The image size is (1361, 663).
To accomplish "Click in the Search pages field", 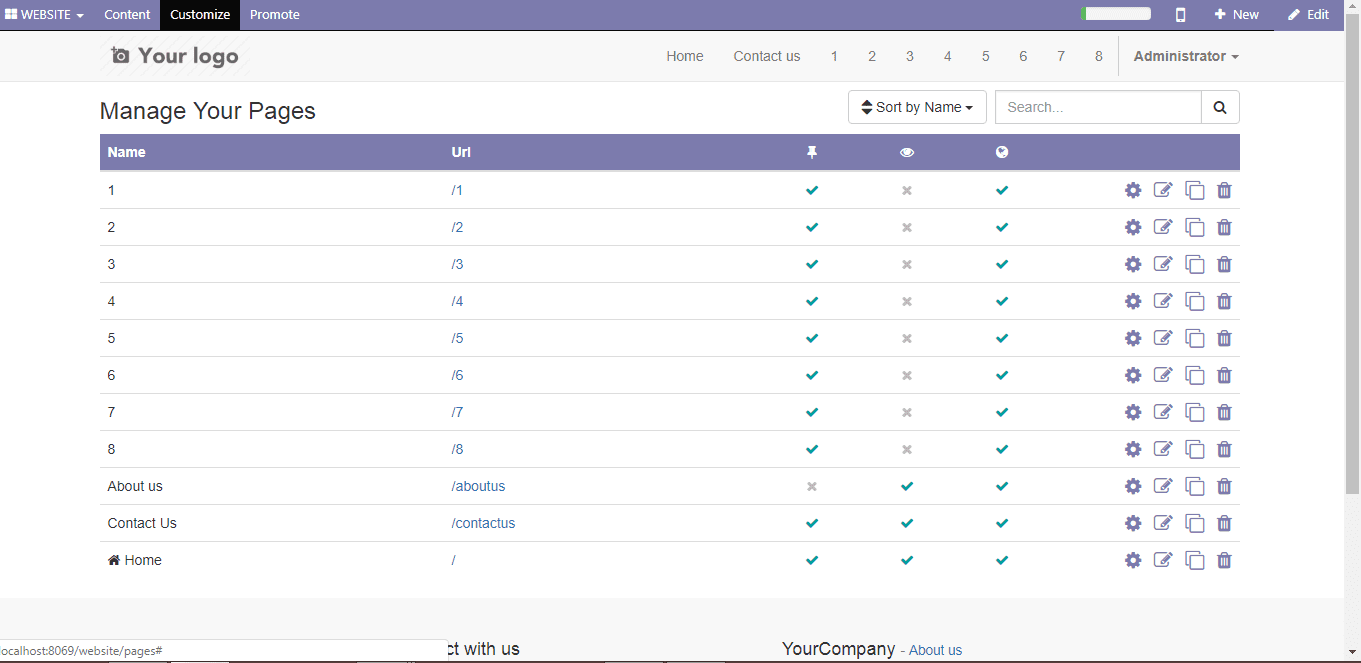I will (1098, 107).
